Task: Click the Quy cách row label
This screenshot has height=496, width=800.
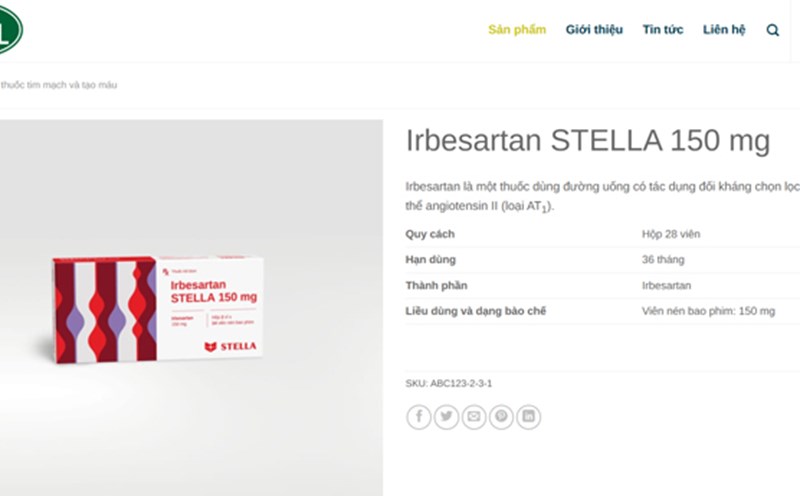Action: [x=430, y=234]
